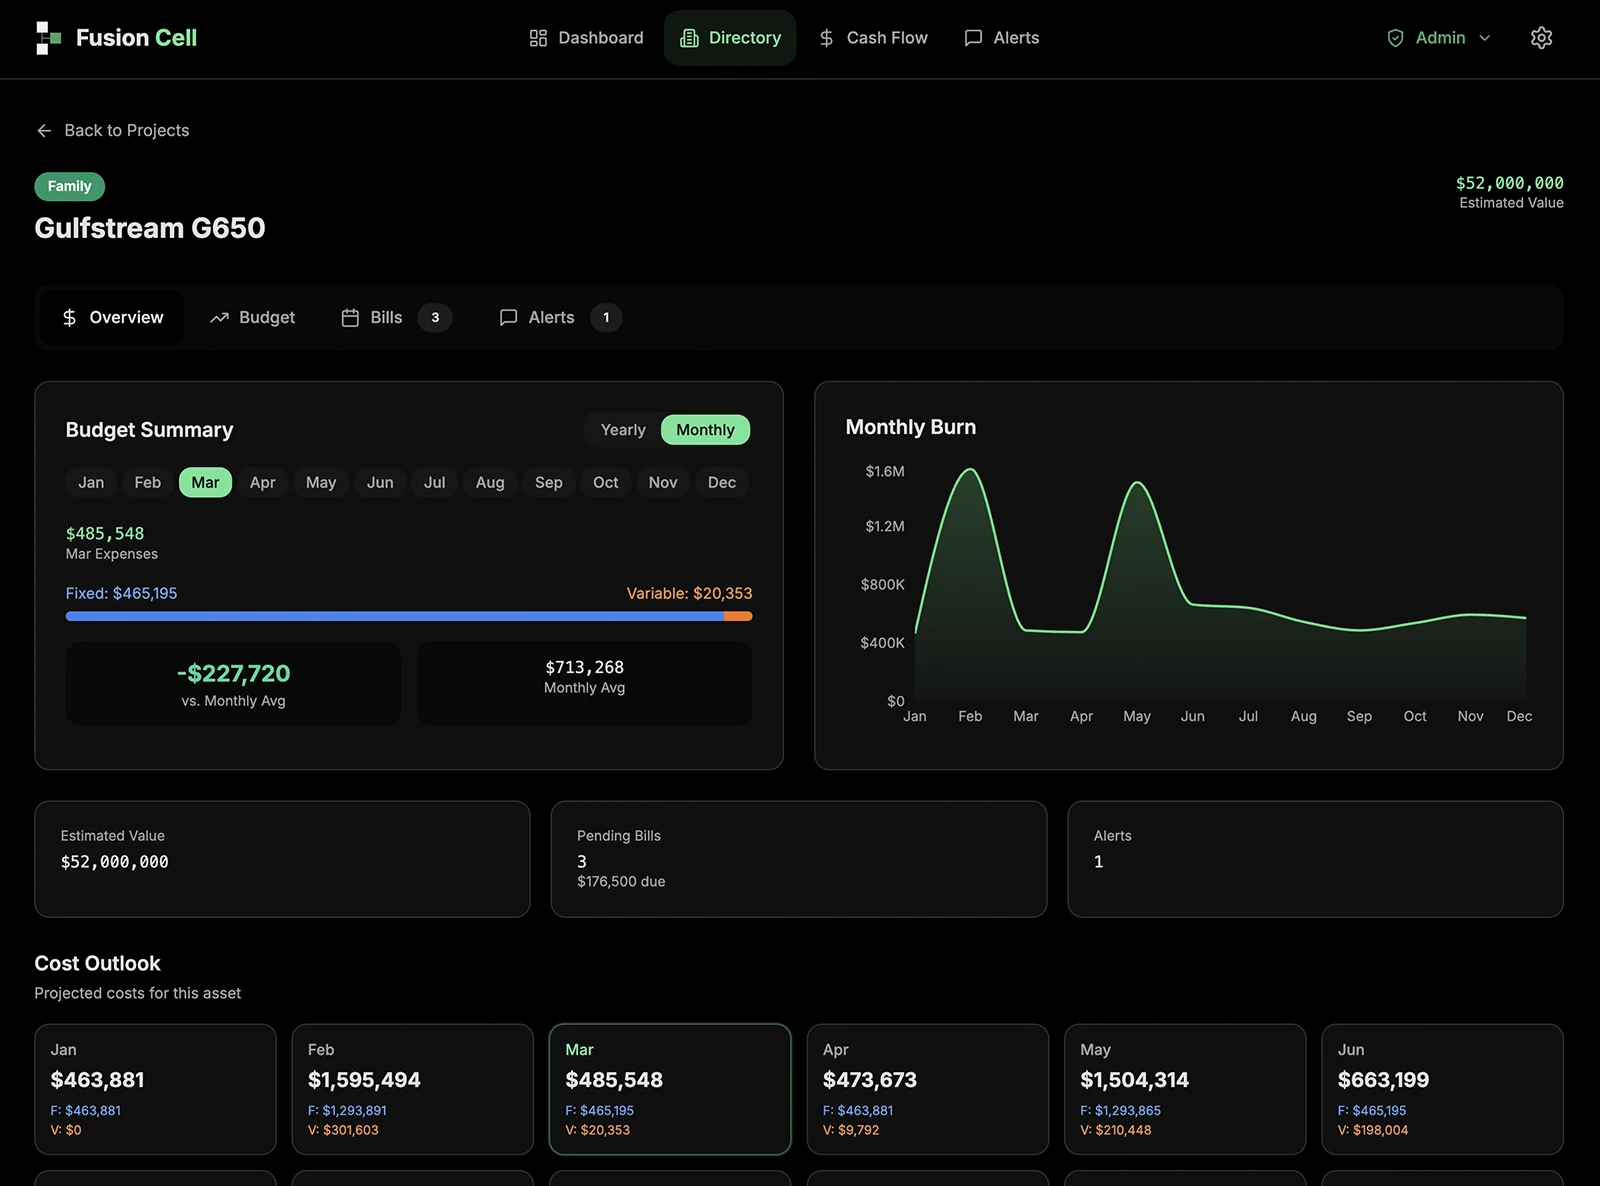The width and height of the screenshot is (1600, 1186).
Task: Click the fixed versus variable expense bar
Action: [x=409, y=616]
